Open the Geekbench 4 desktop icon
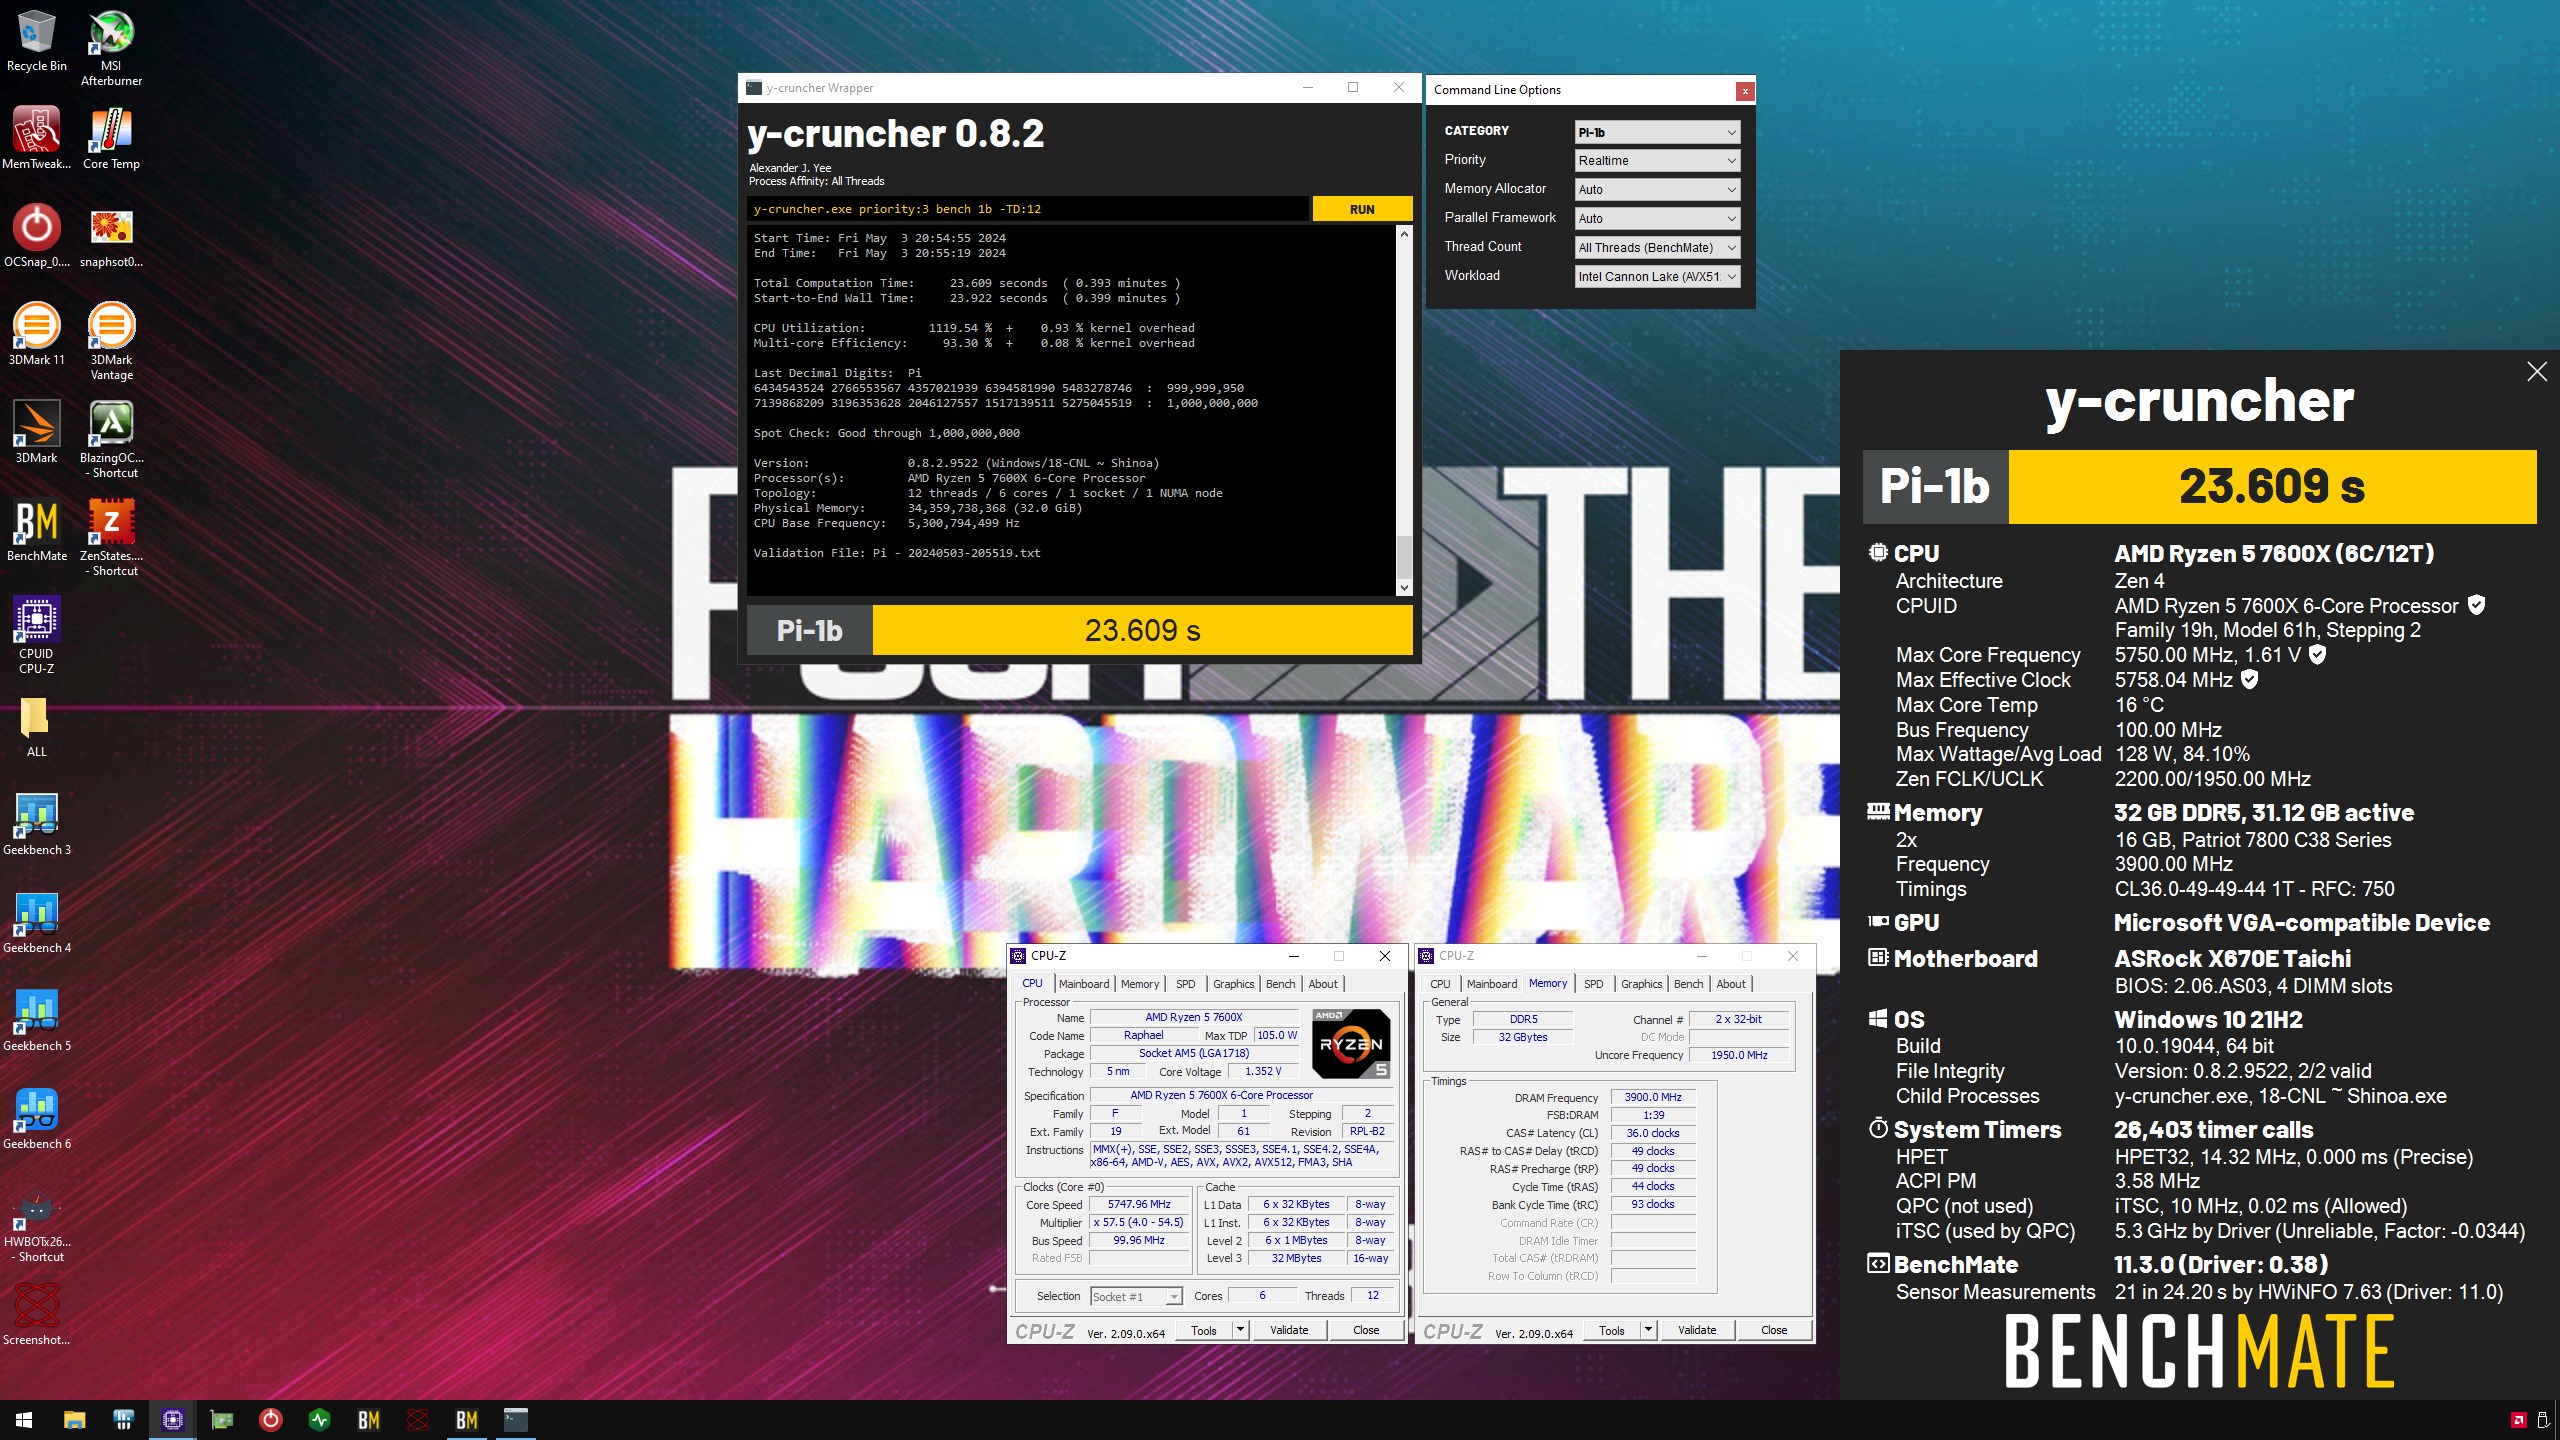 [x=37, y=922]
